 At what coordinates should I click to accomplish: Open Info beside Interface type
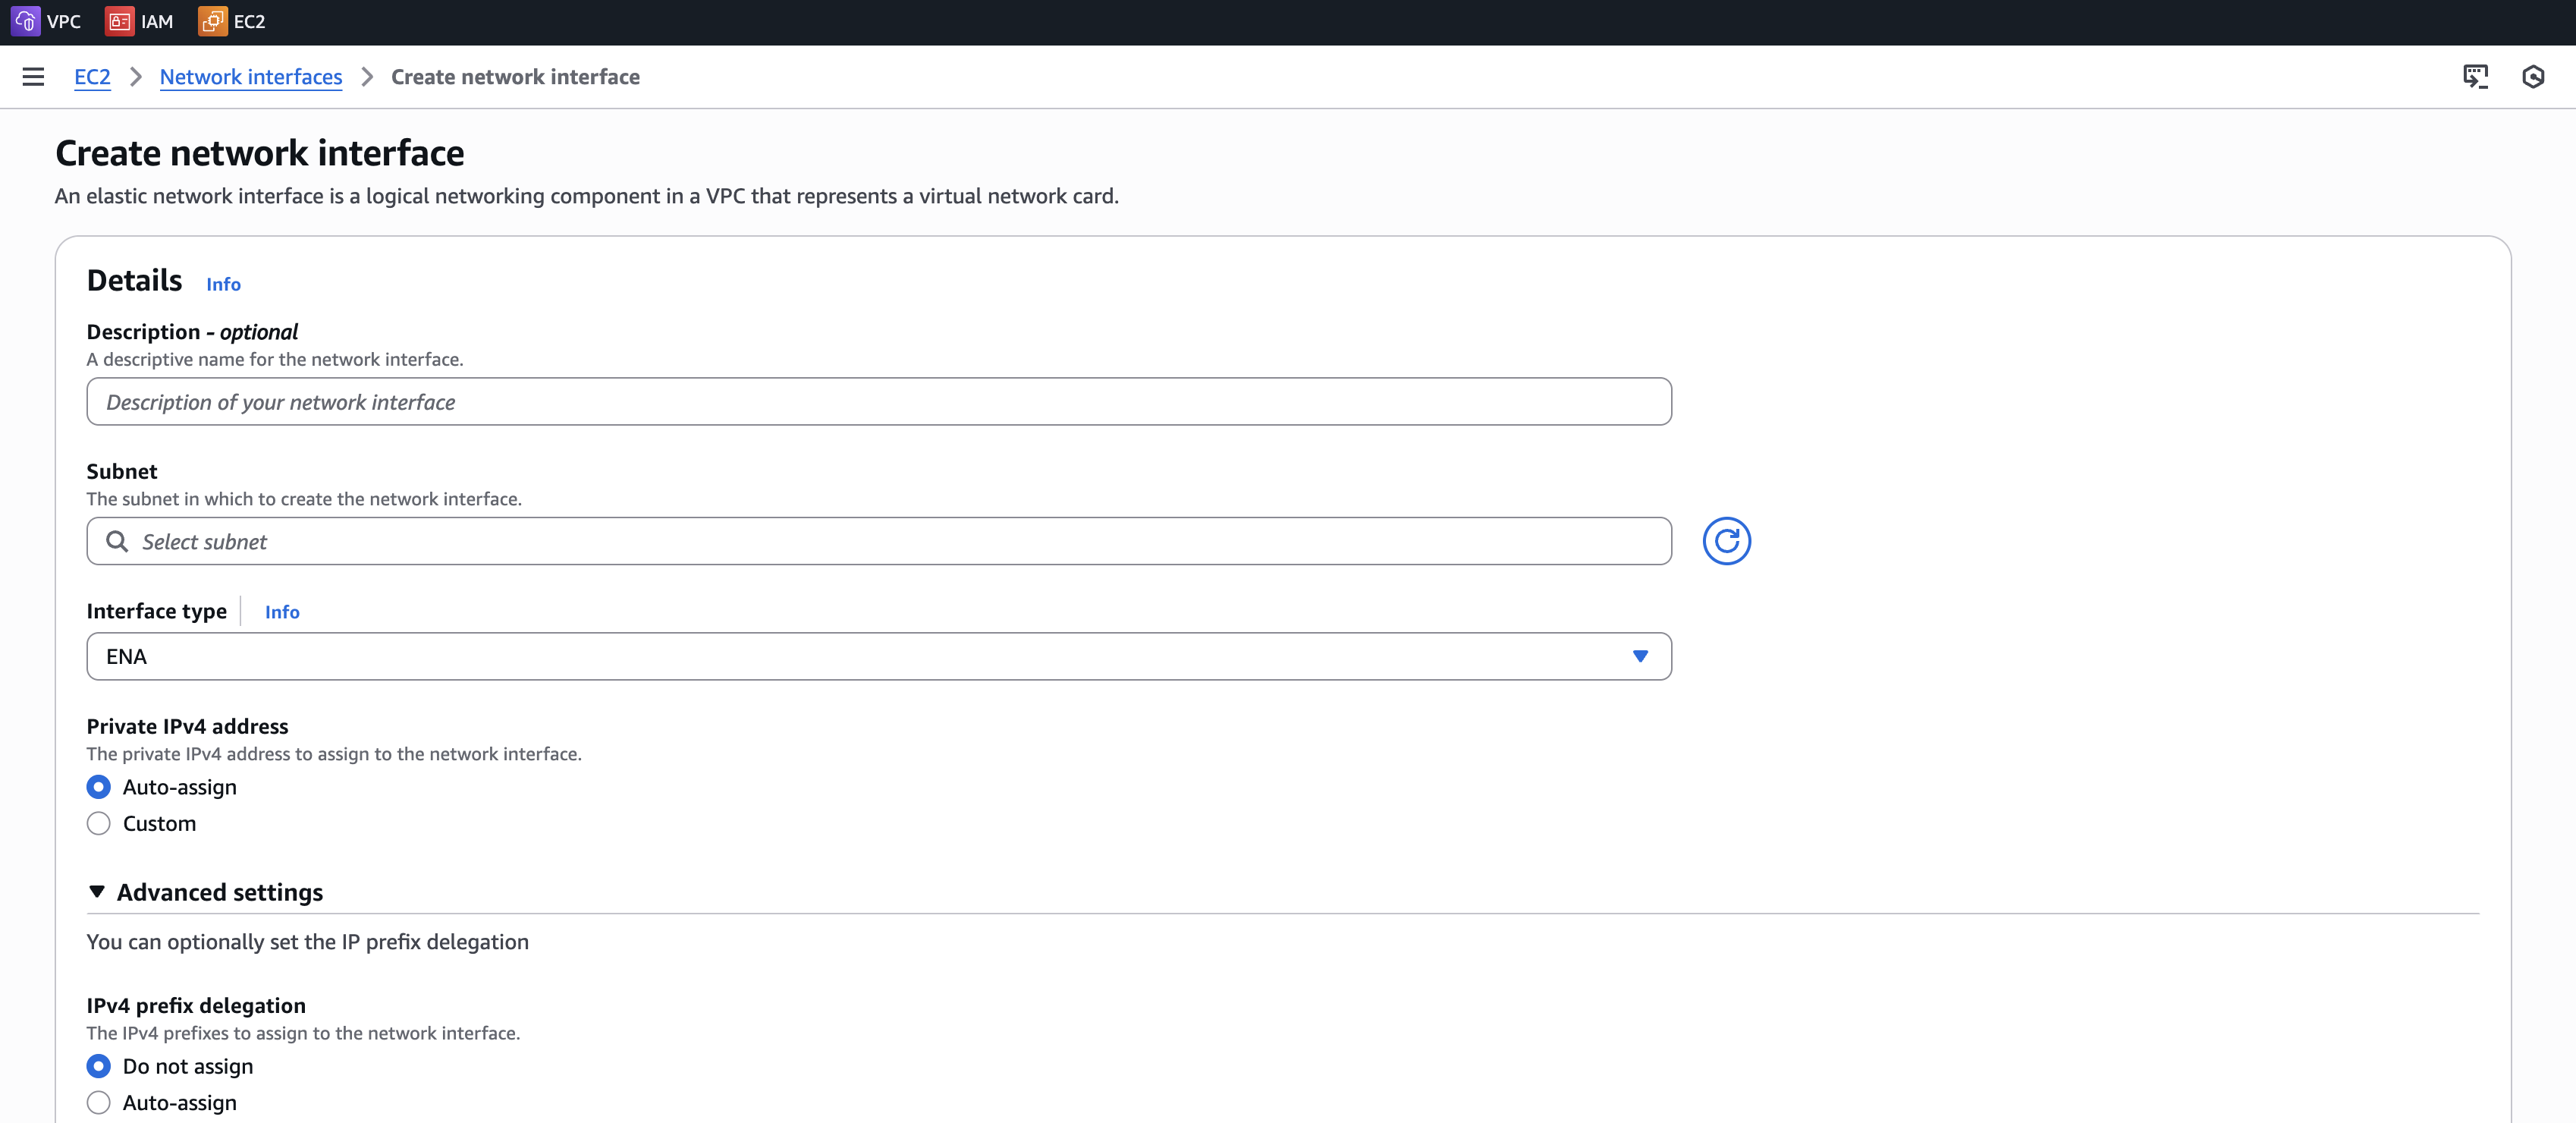point(281,611)
